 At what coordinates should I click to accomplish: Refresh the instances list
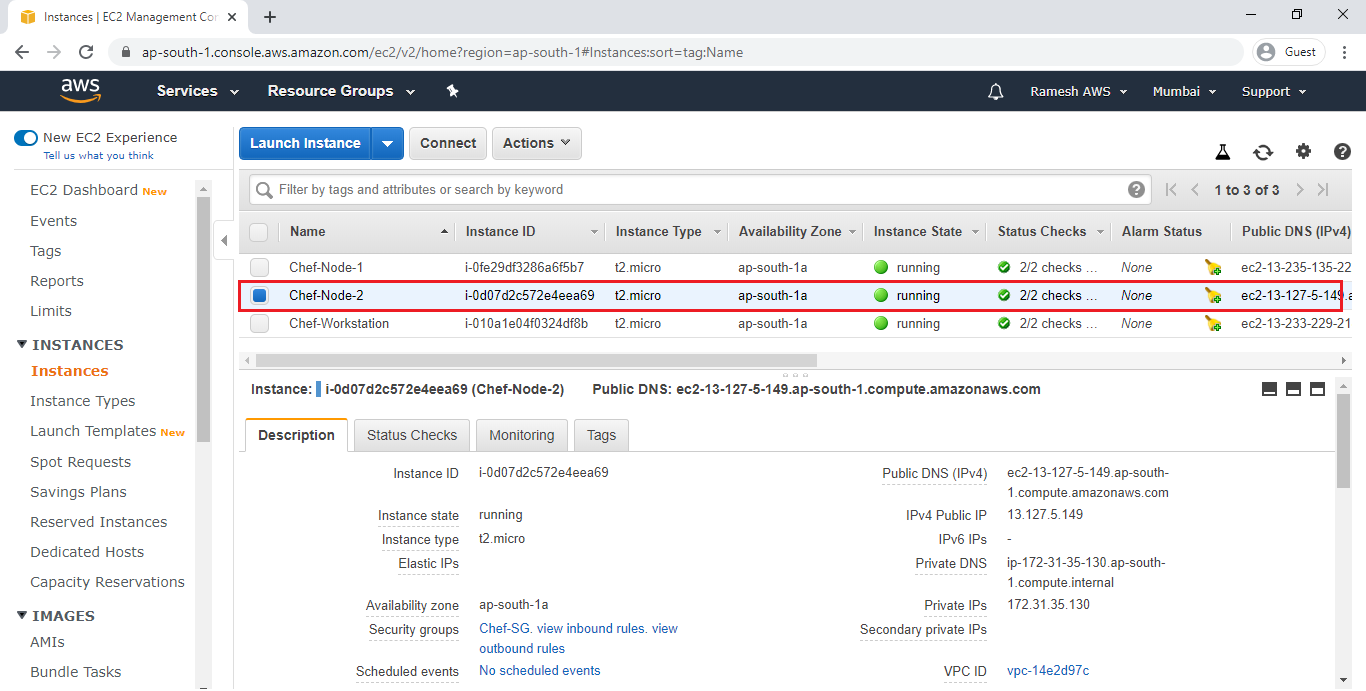point(1263,152)
